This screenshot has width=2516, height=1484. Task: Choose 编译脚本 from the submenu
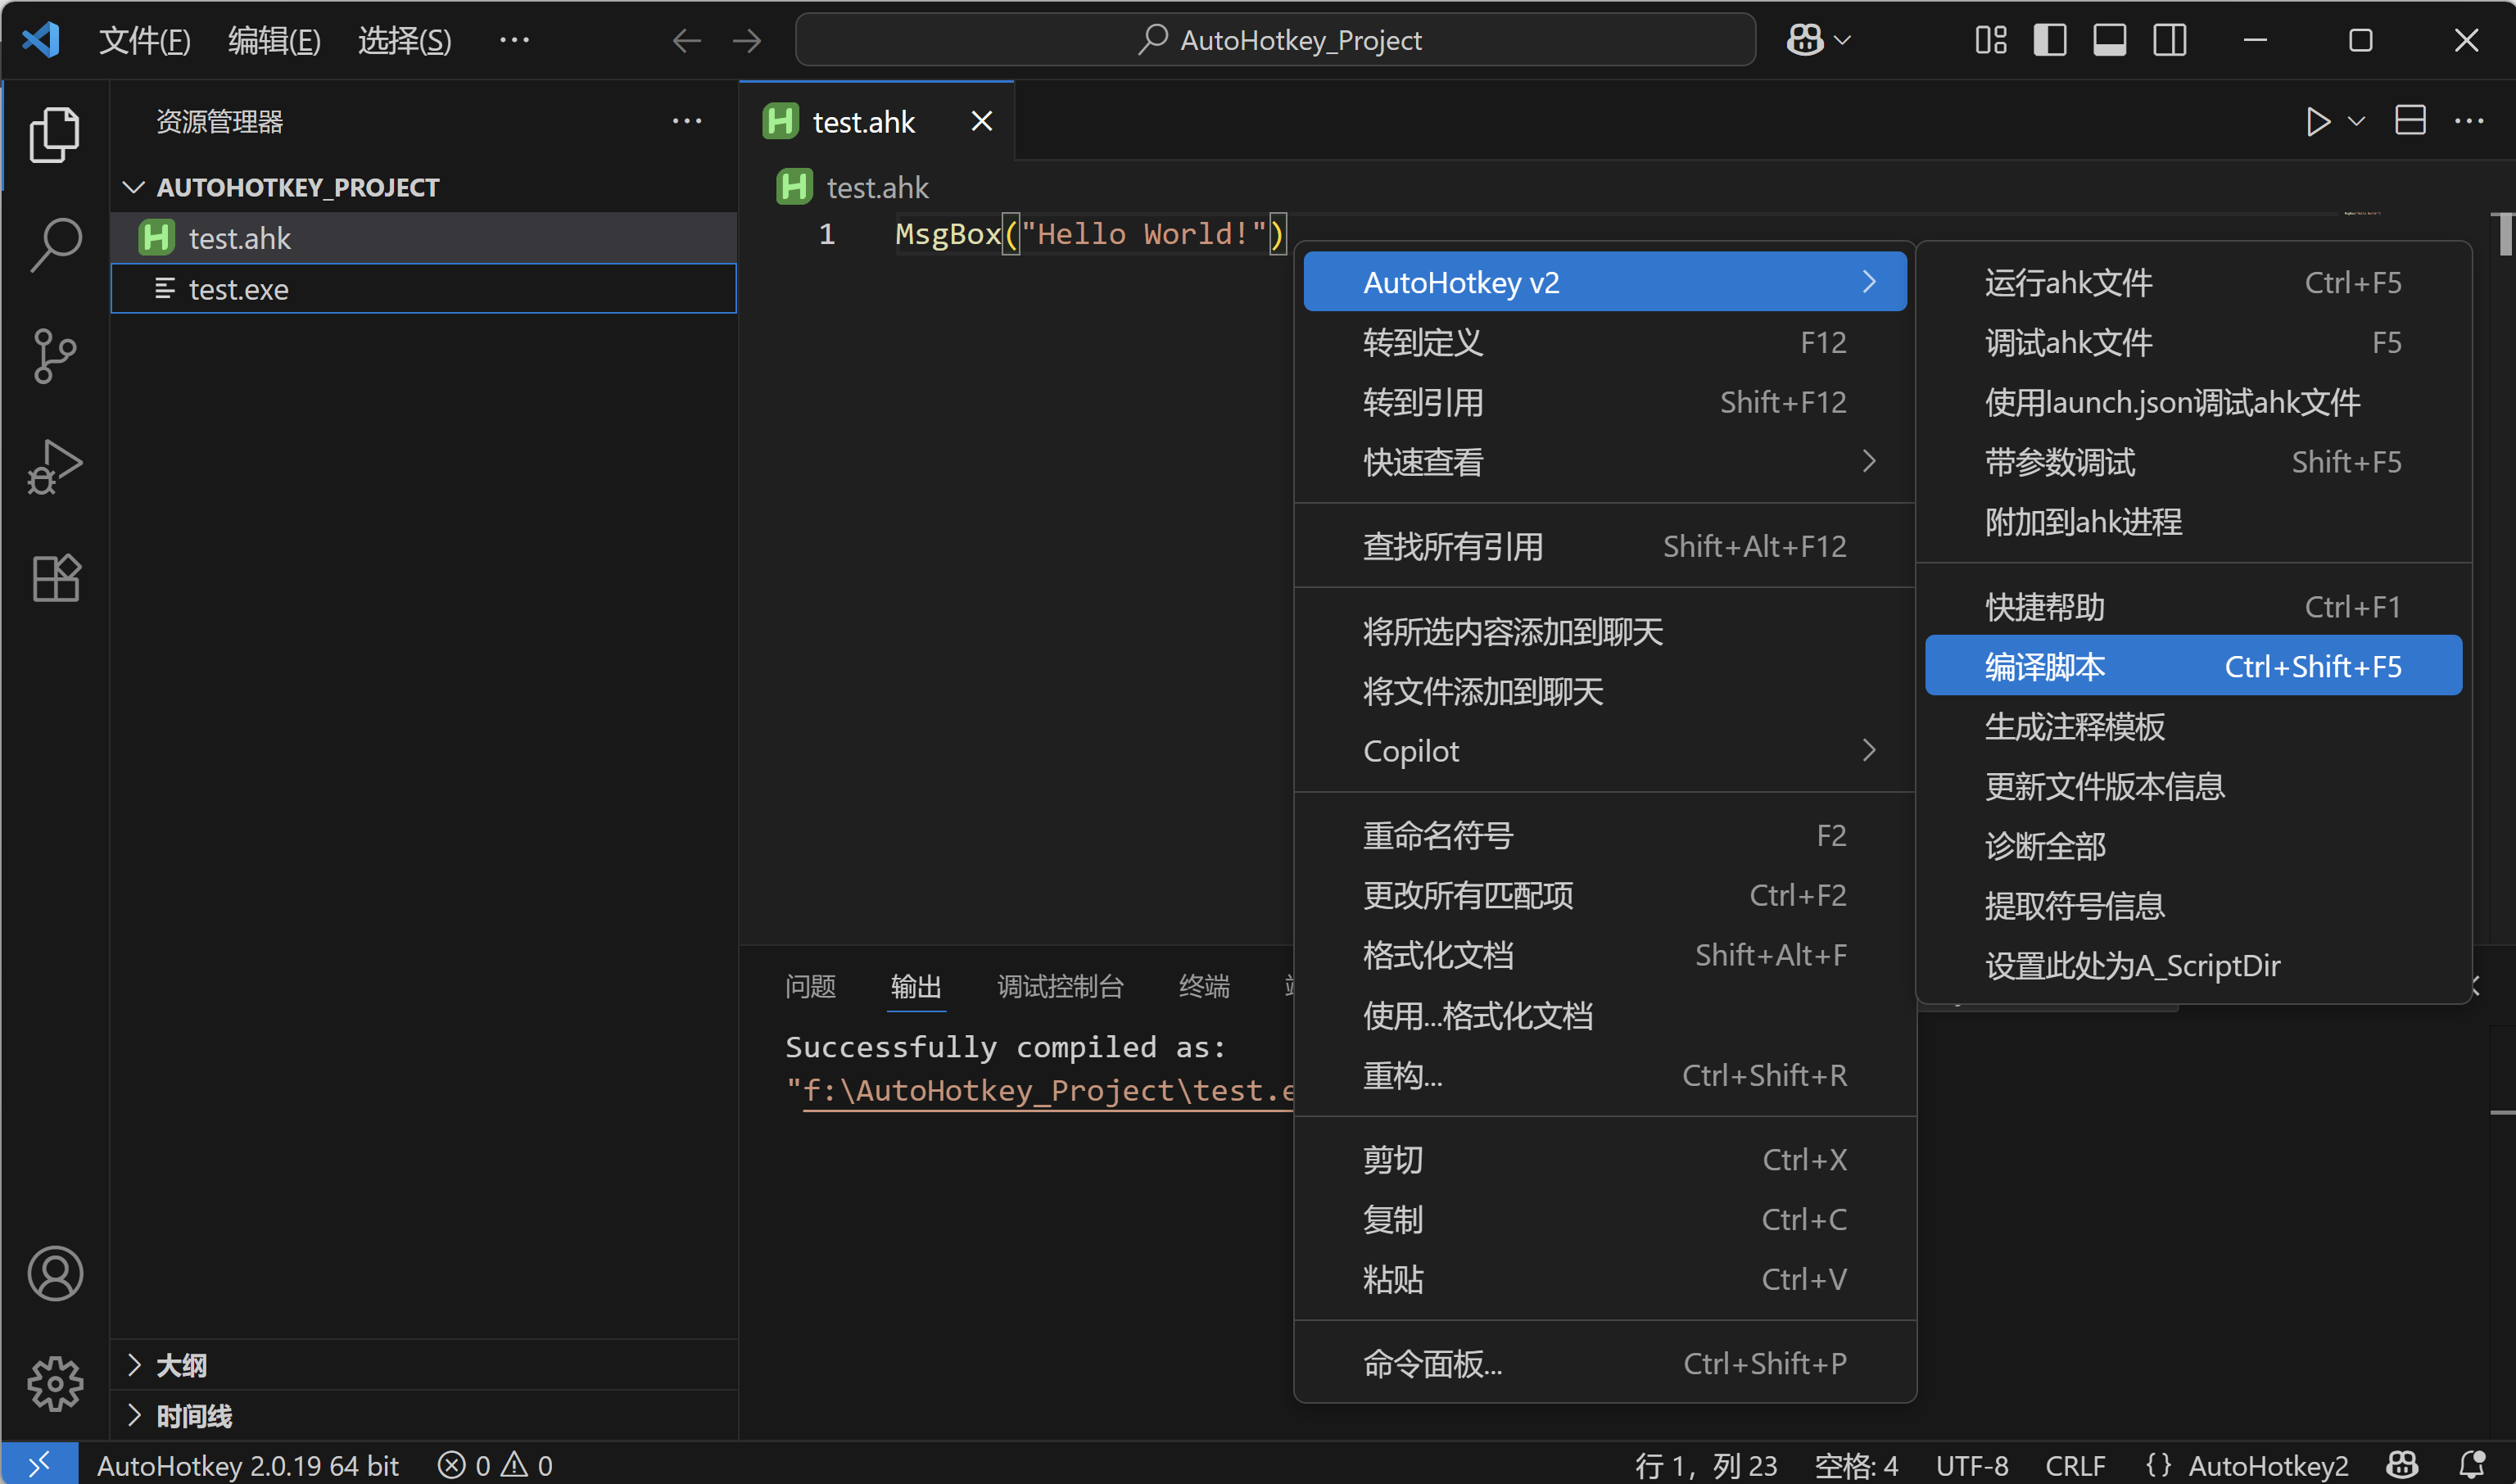click(2193, 666)
